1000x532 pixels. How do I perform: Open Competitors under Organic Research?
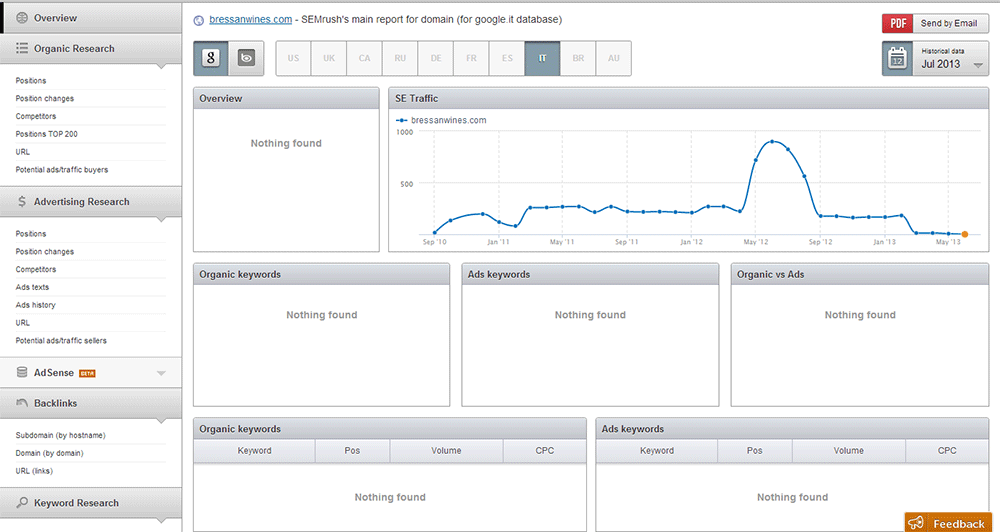pyautogui.click(x=36, y=116)
